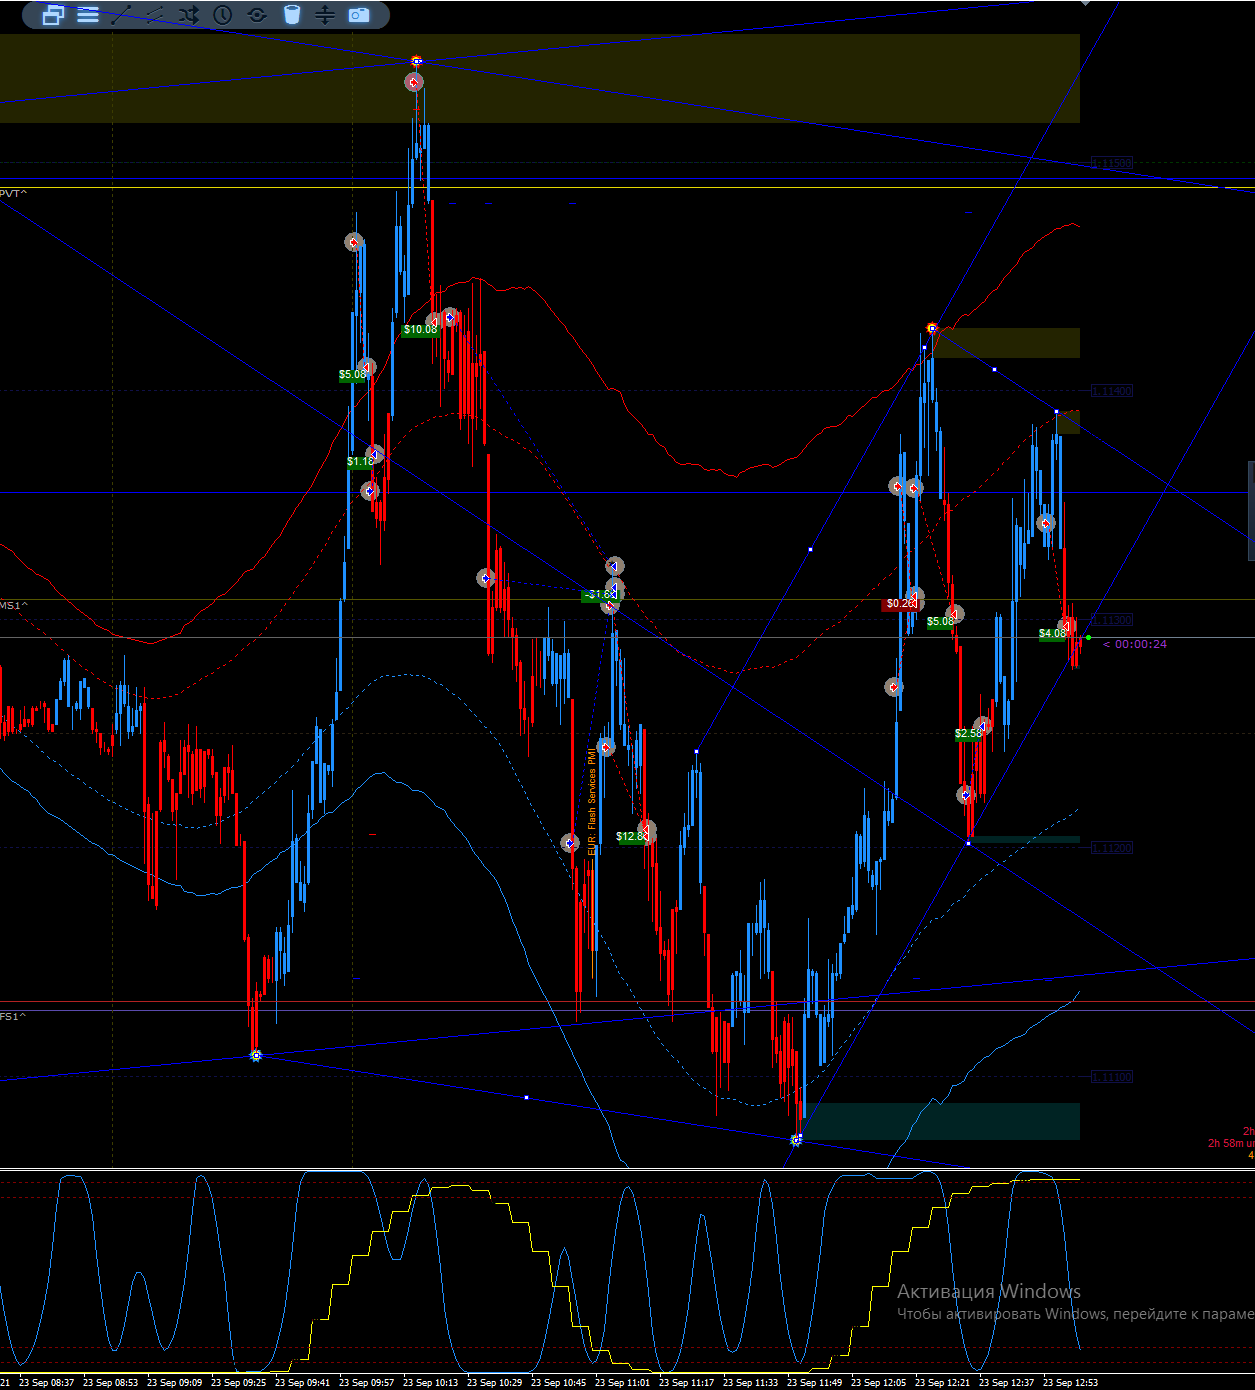
Task: Click the 23 Sep 09:41 time axis label
Action: point(302,1383)
